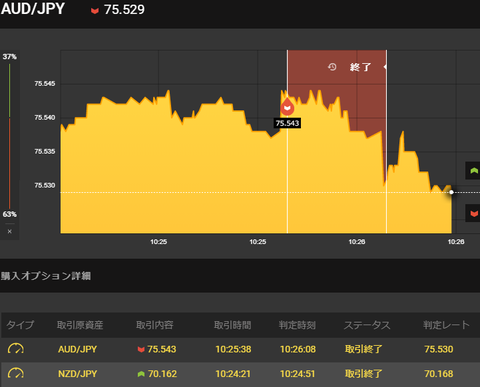This screenshot has height=387, width=480.
Task: Select AUD/JPY asset in the options table
Action: coord(77,349)
